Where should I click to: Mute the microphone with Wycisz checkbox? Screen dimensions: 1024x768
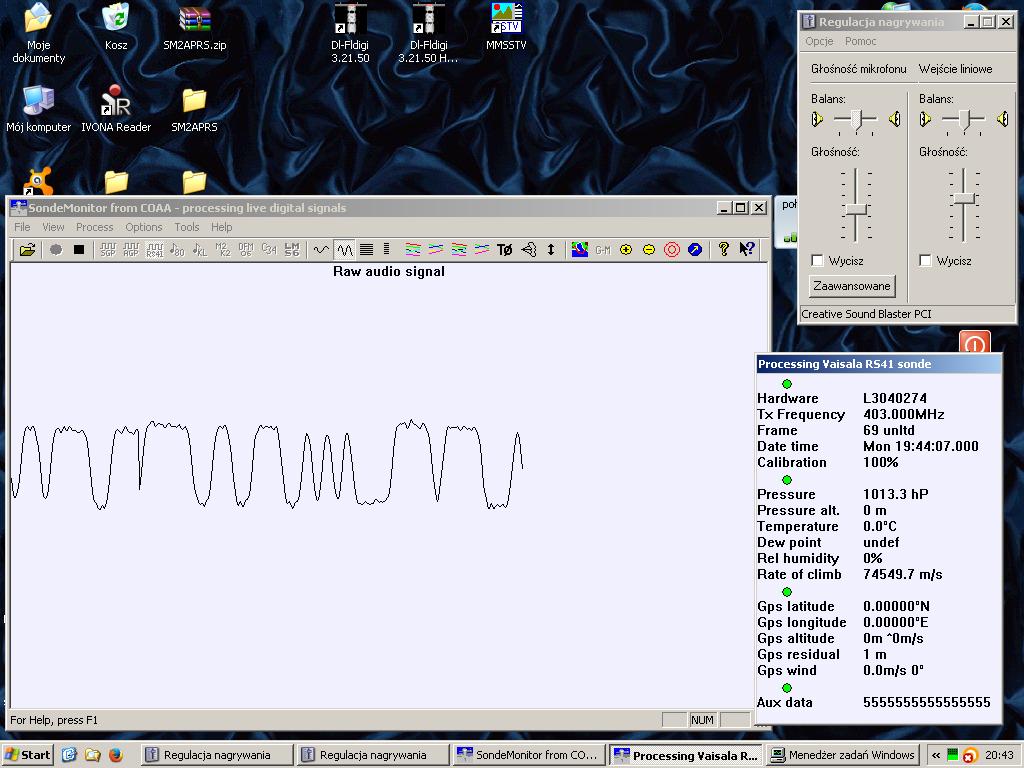pos(817,261)
